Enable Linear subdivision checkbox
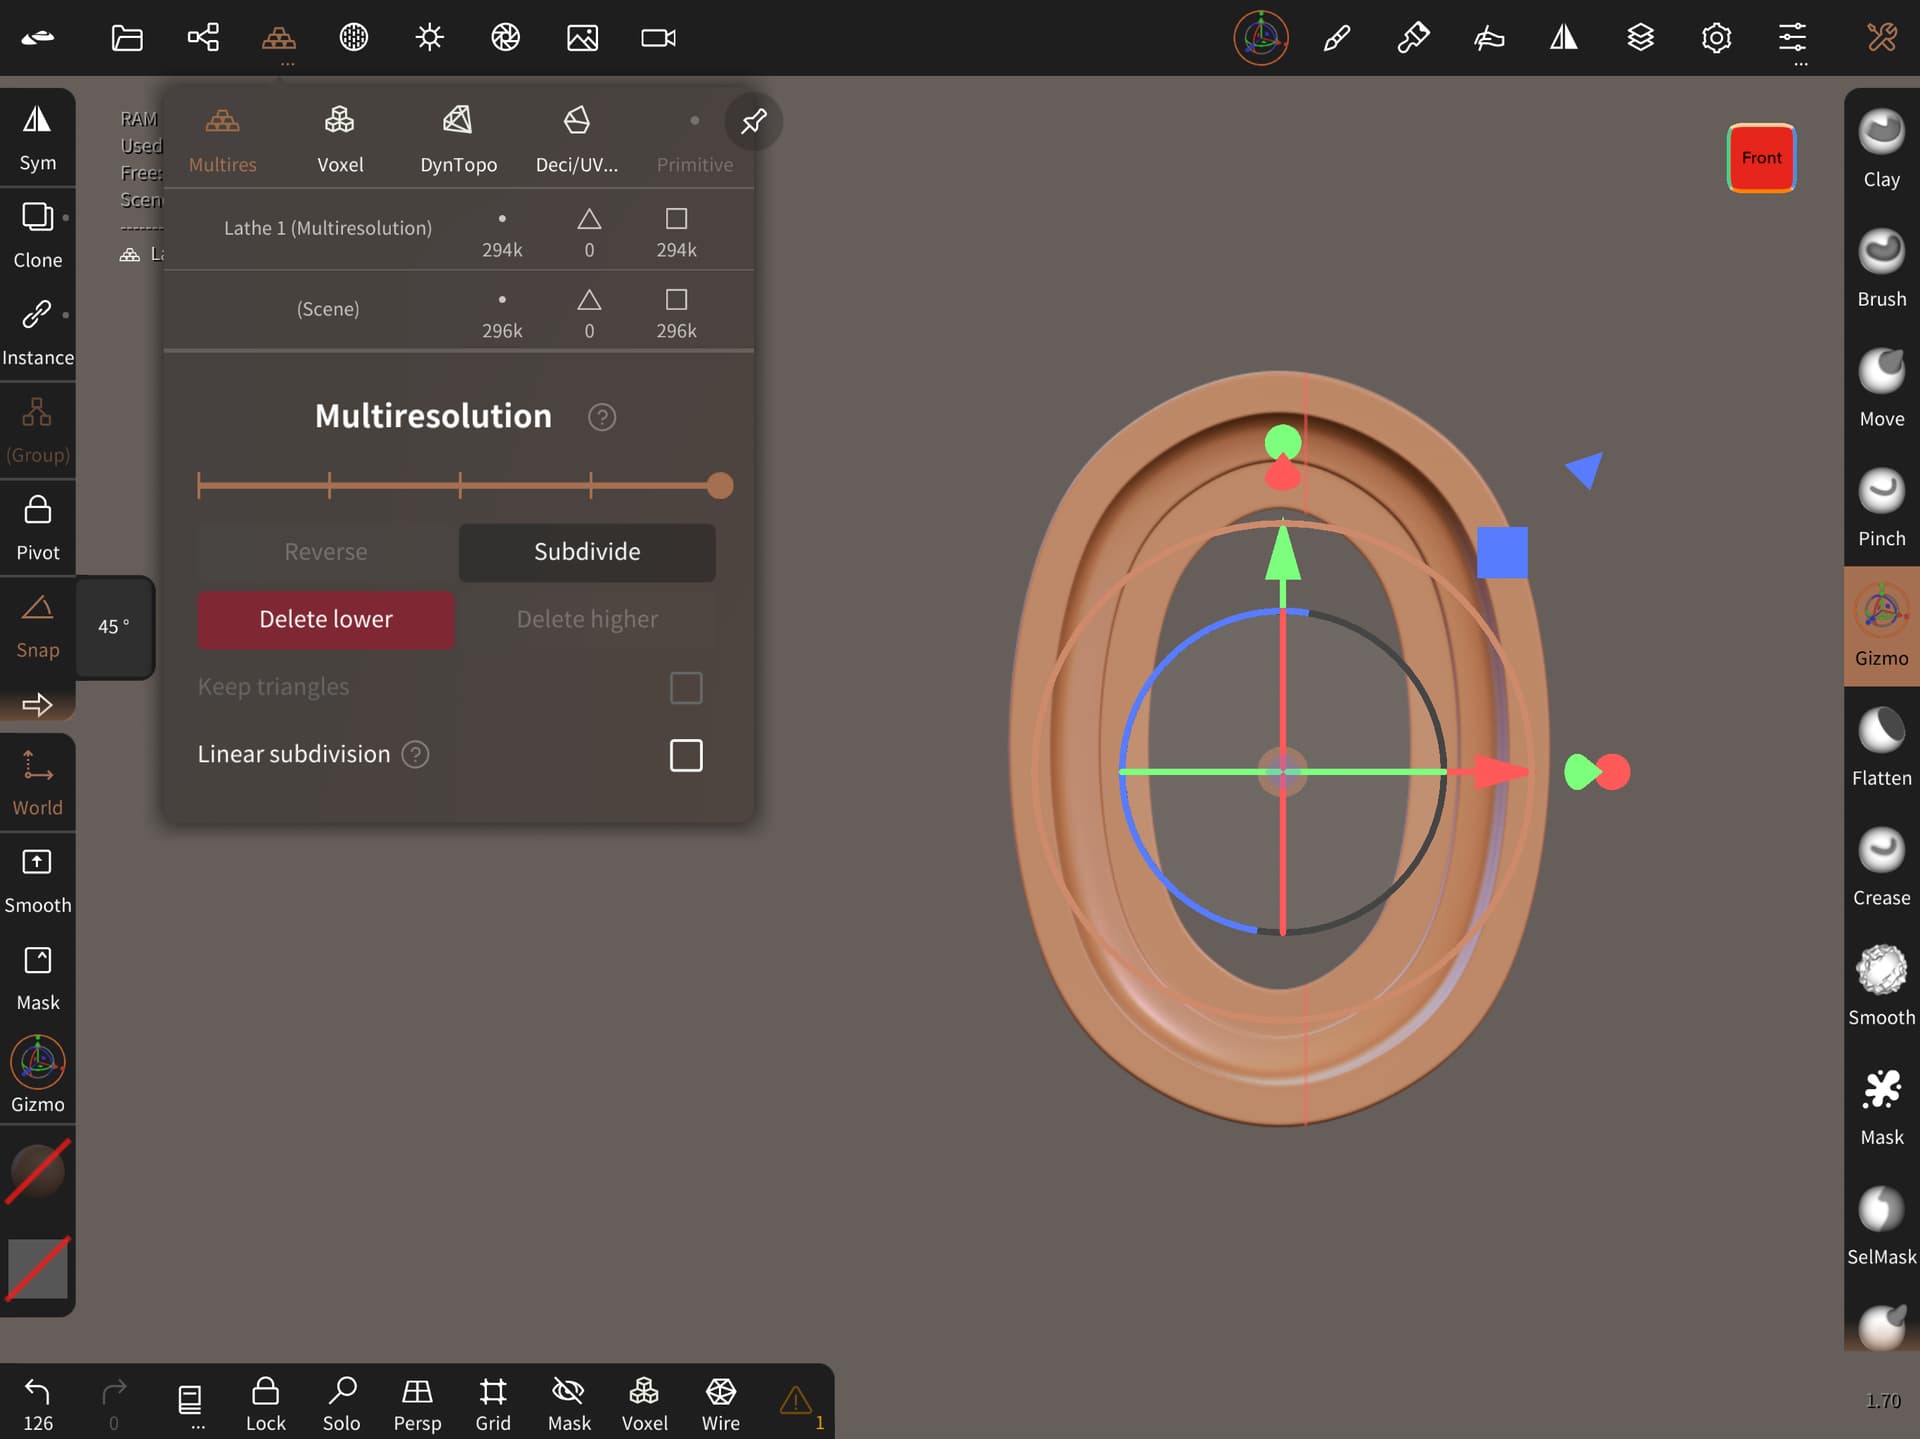1920x1439 pixels. [x=686, y=755]
